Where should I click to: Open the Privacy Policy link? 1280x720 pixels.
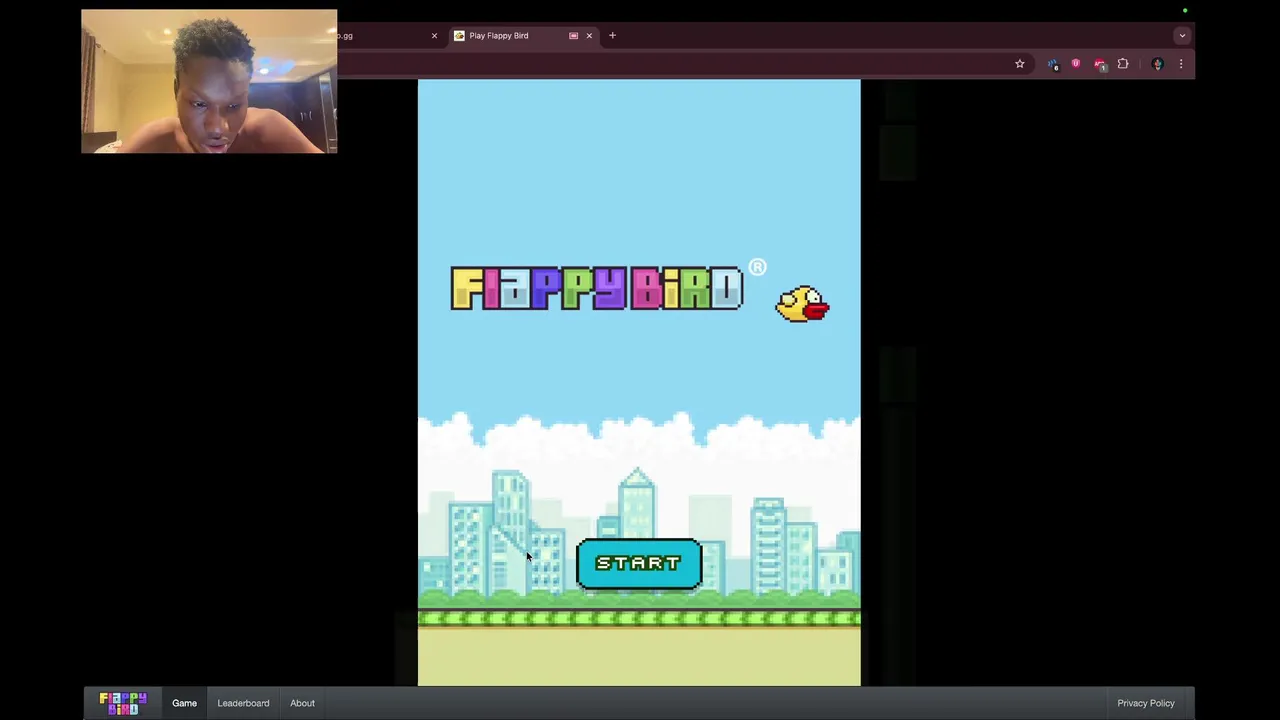1146,703
